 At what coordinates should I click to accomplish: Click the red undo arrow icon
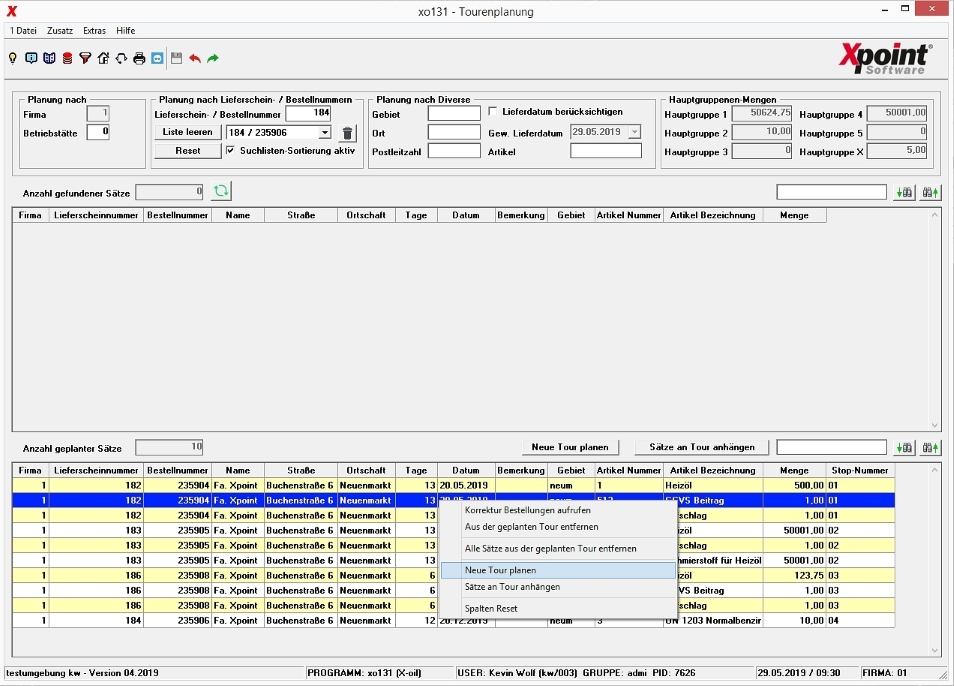(x=195, y=58)
